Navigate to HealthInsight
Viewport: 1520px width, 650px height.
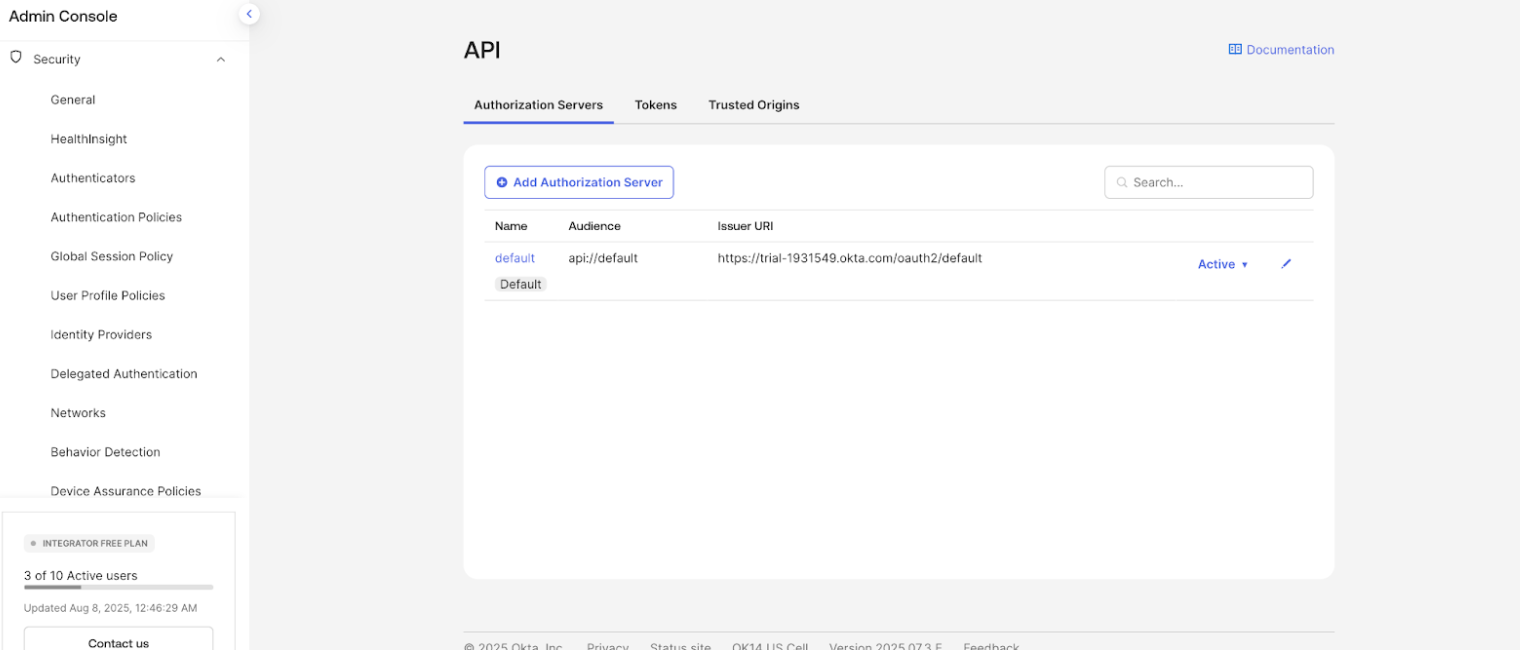(89, 139)
